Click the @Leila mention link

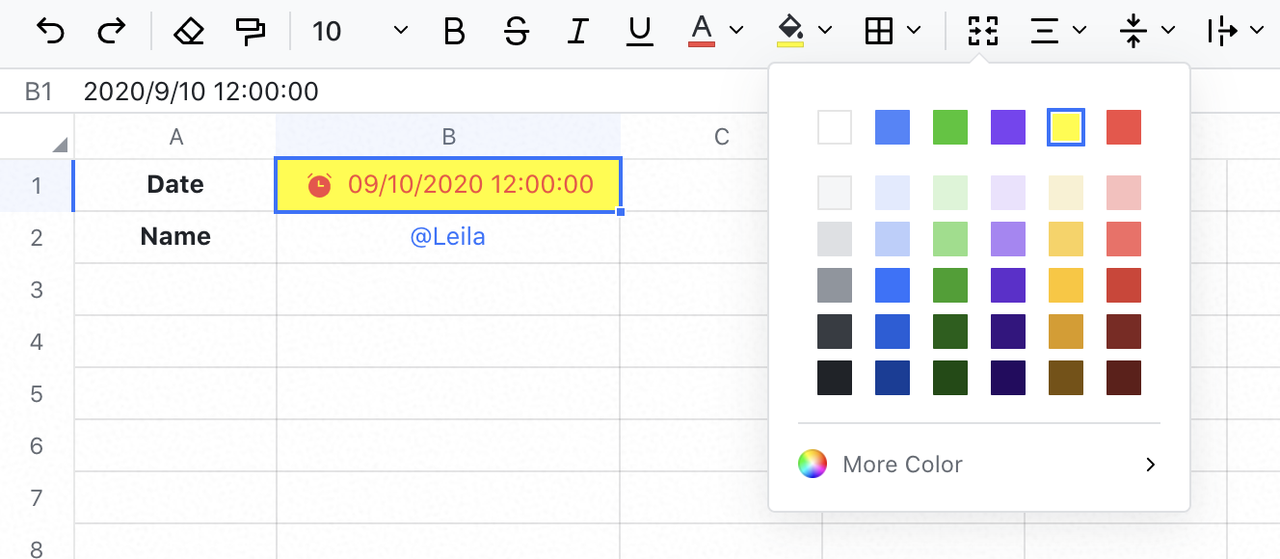tap(448, 237)
